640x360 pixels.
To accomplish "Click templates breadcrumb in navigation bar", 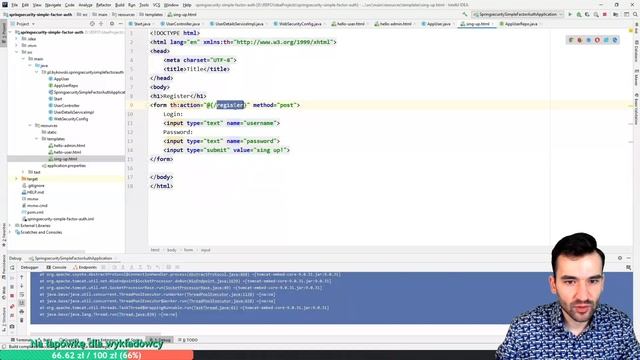I will 151,15.
